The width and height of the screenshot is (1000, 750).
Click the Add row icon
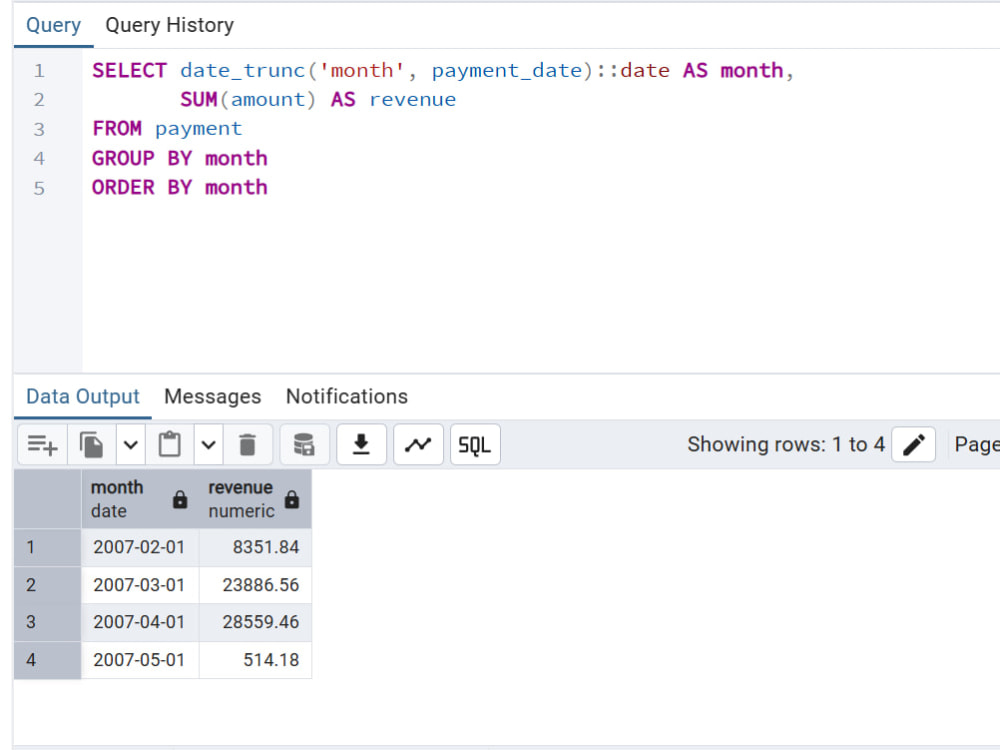(42, 445)
